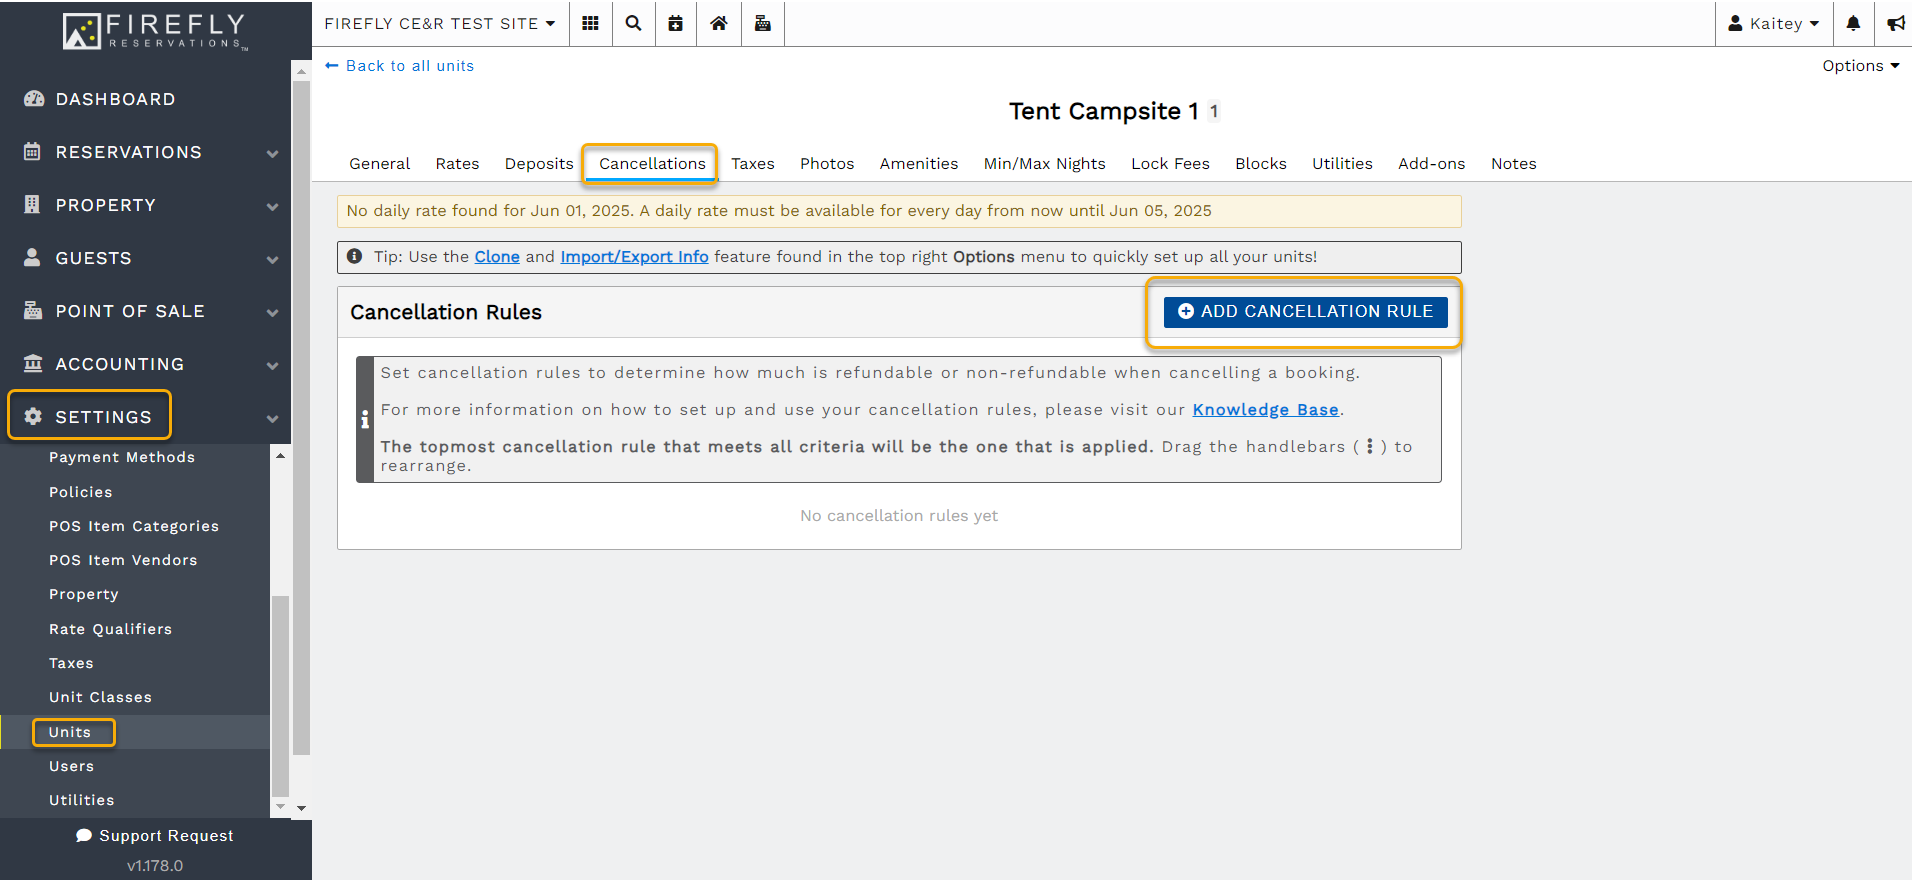Screen dimensions: 1912x880
Task: Go back to all units
Action: (x=400, y=66)
